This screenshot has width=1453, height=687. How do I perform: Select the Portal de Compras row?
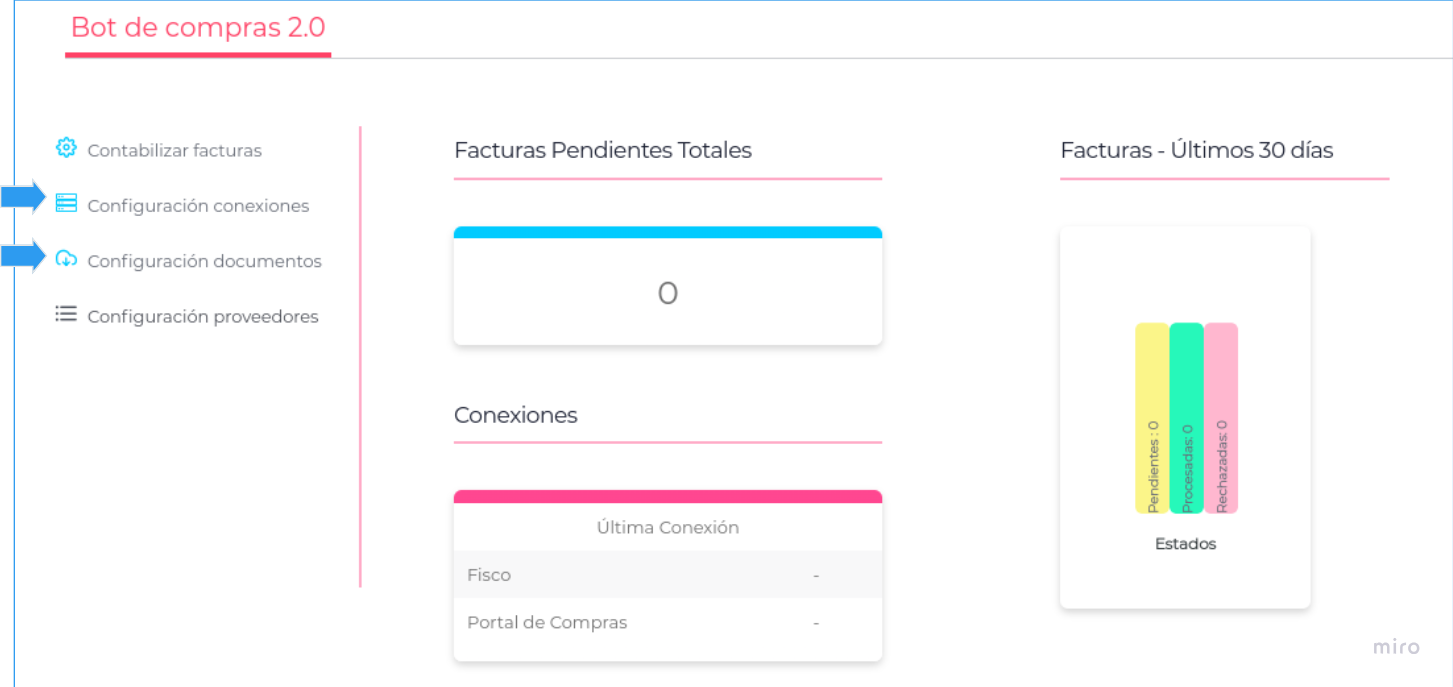pyautogui.click(x=668, y=622)
